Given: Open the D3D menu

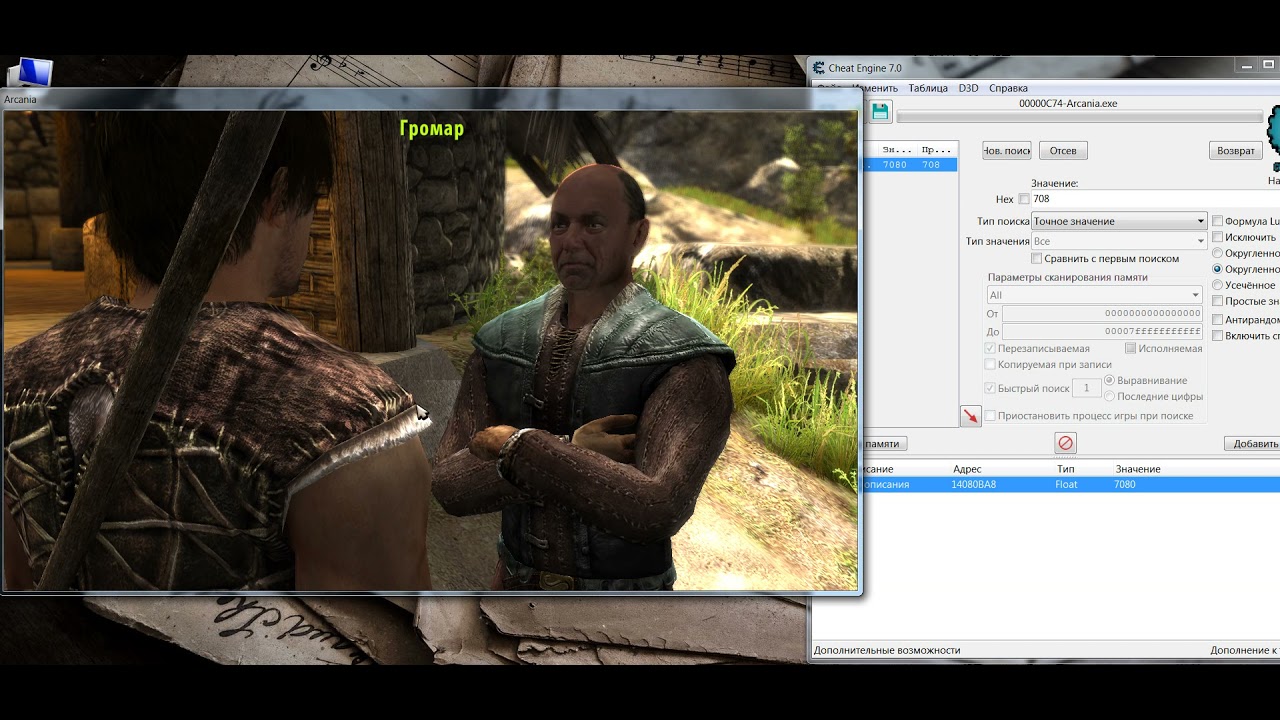Looking at the screenshot, I should click(968, 88).
